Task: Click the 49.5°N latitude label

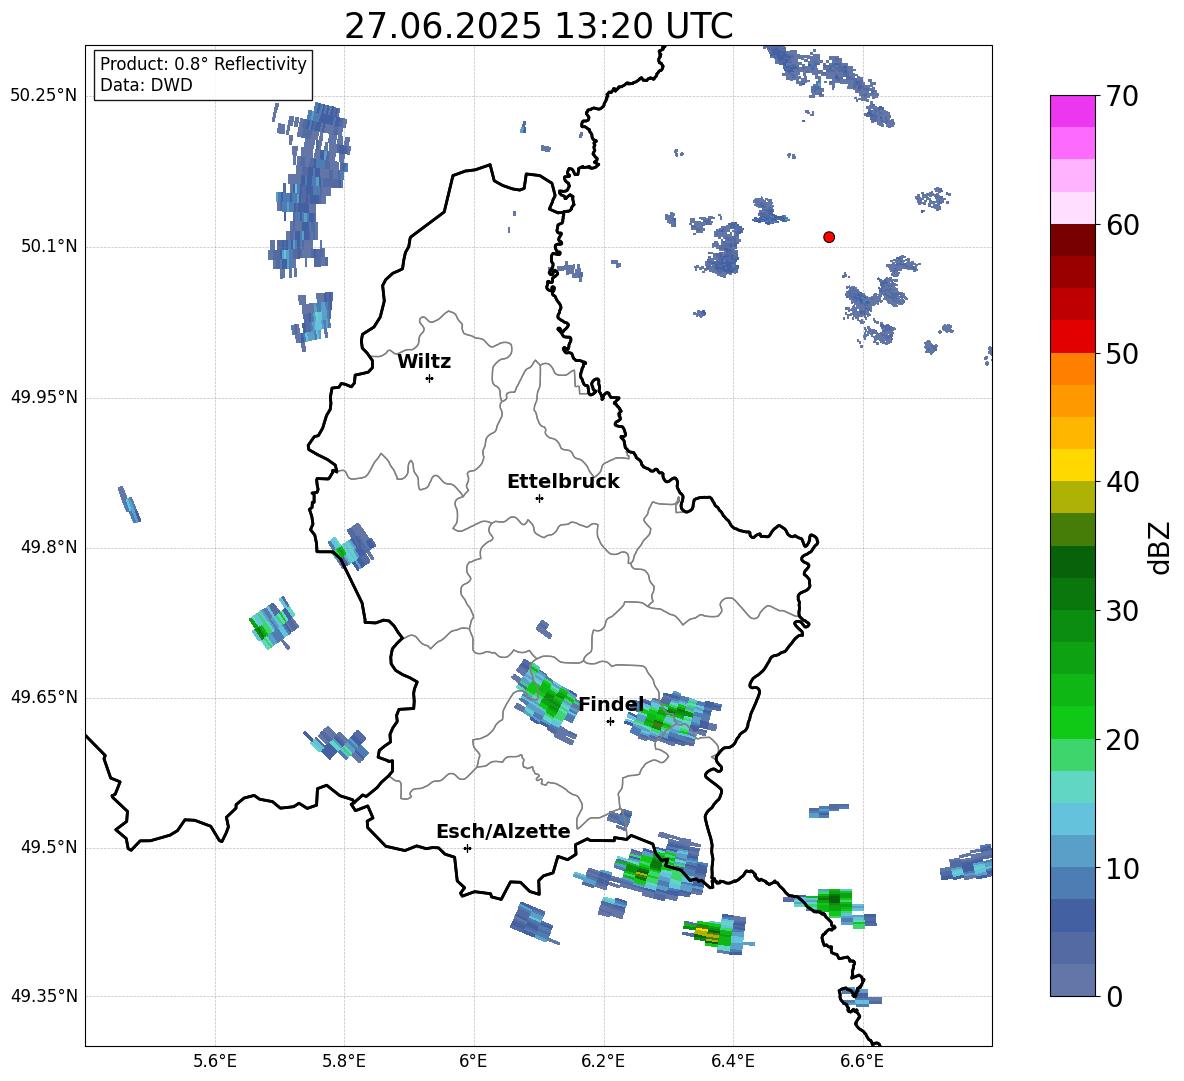Action: tap(48, 847)
